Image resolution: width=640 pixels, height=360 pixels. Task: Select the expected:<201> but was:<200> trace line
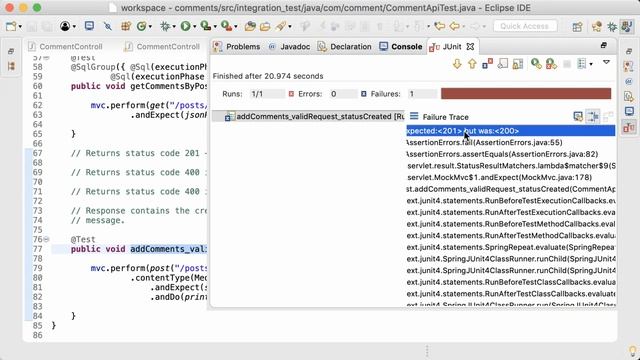[511, 131]
